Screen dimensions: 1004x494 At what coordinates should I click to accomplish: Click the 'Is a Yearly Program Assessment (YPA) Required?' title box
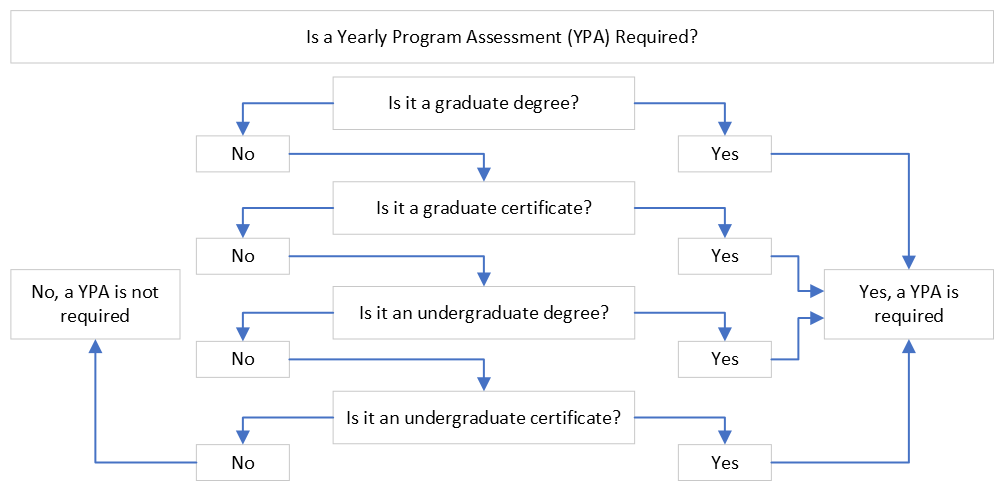point(501,39)
